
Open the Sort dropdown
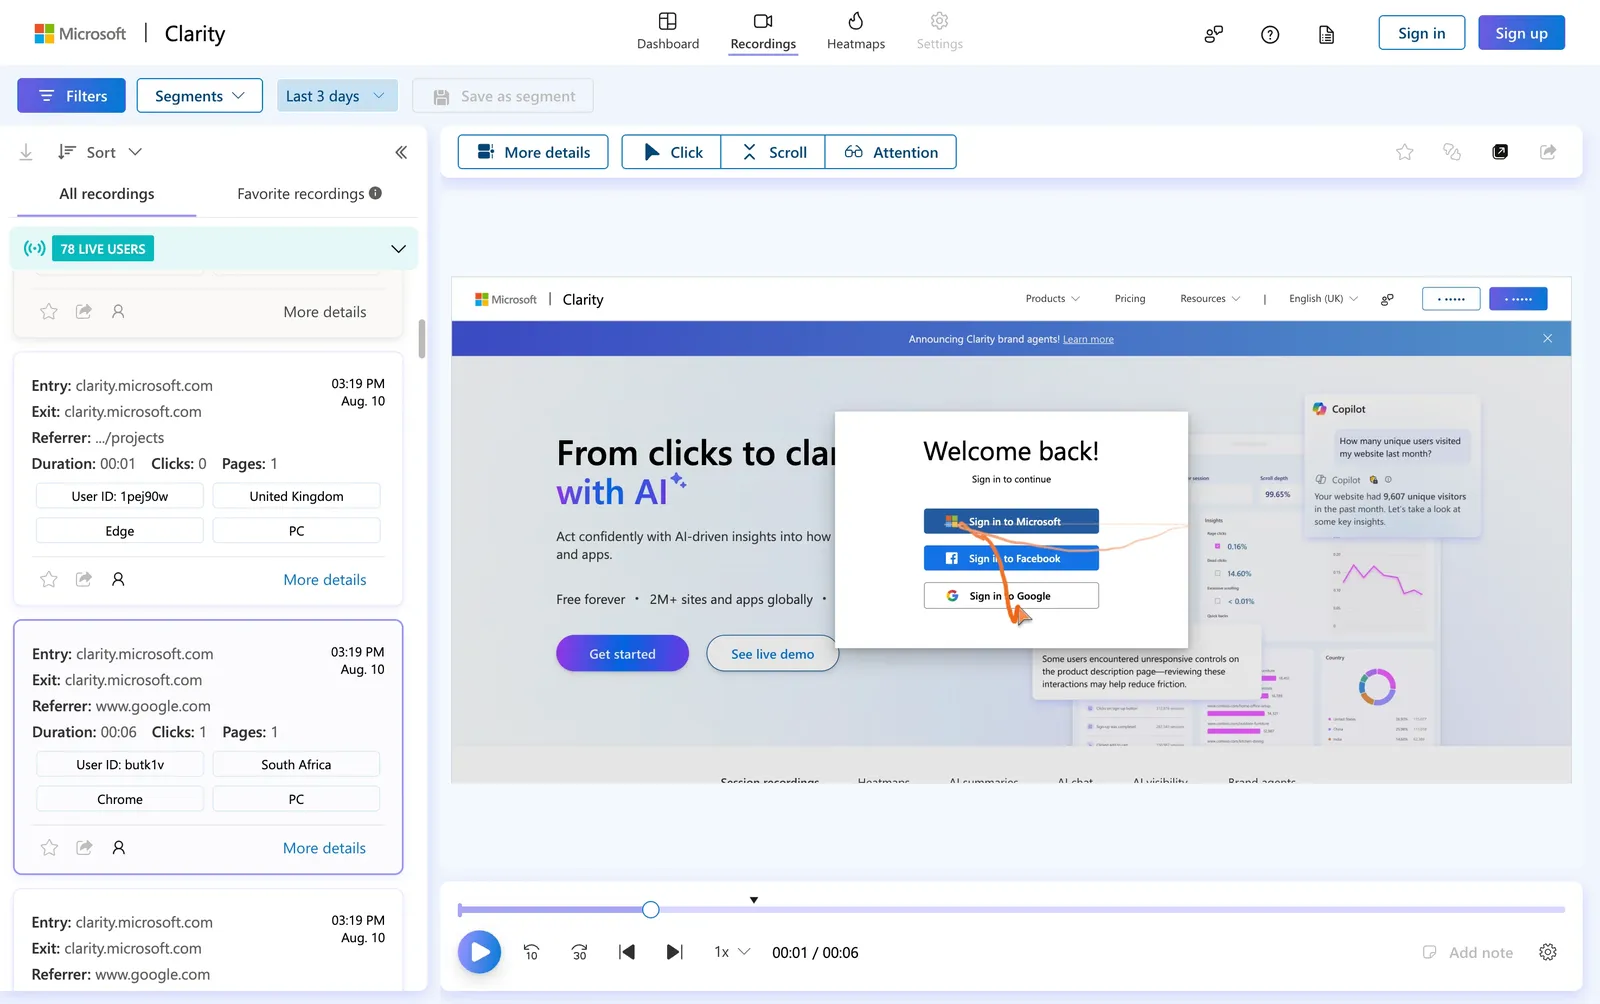[x=100, y=152]
